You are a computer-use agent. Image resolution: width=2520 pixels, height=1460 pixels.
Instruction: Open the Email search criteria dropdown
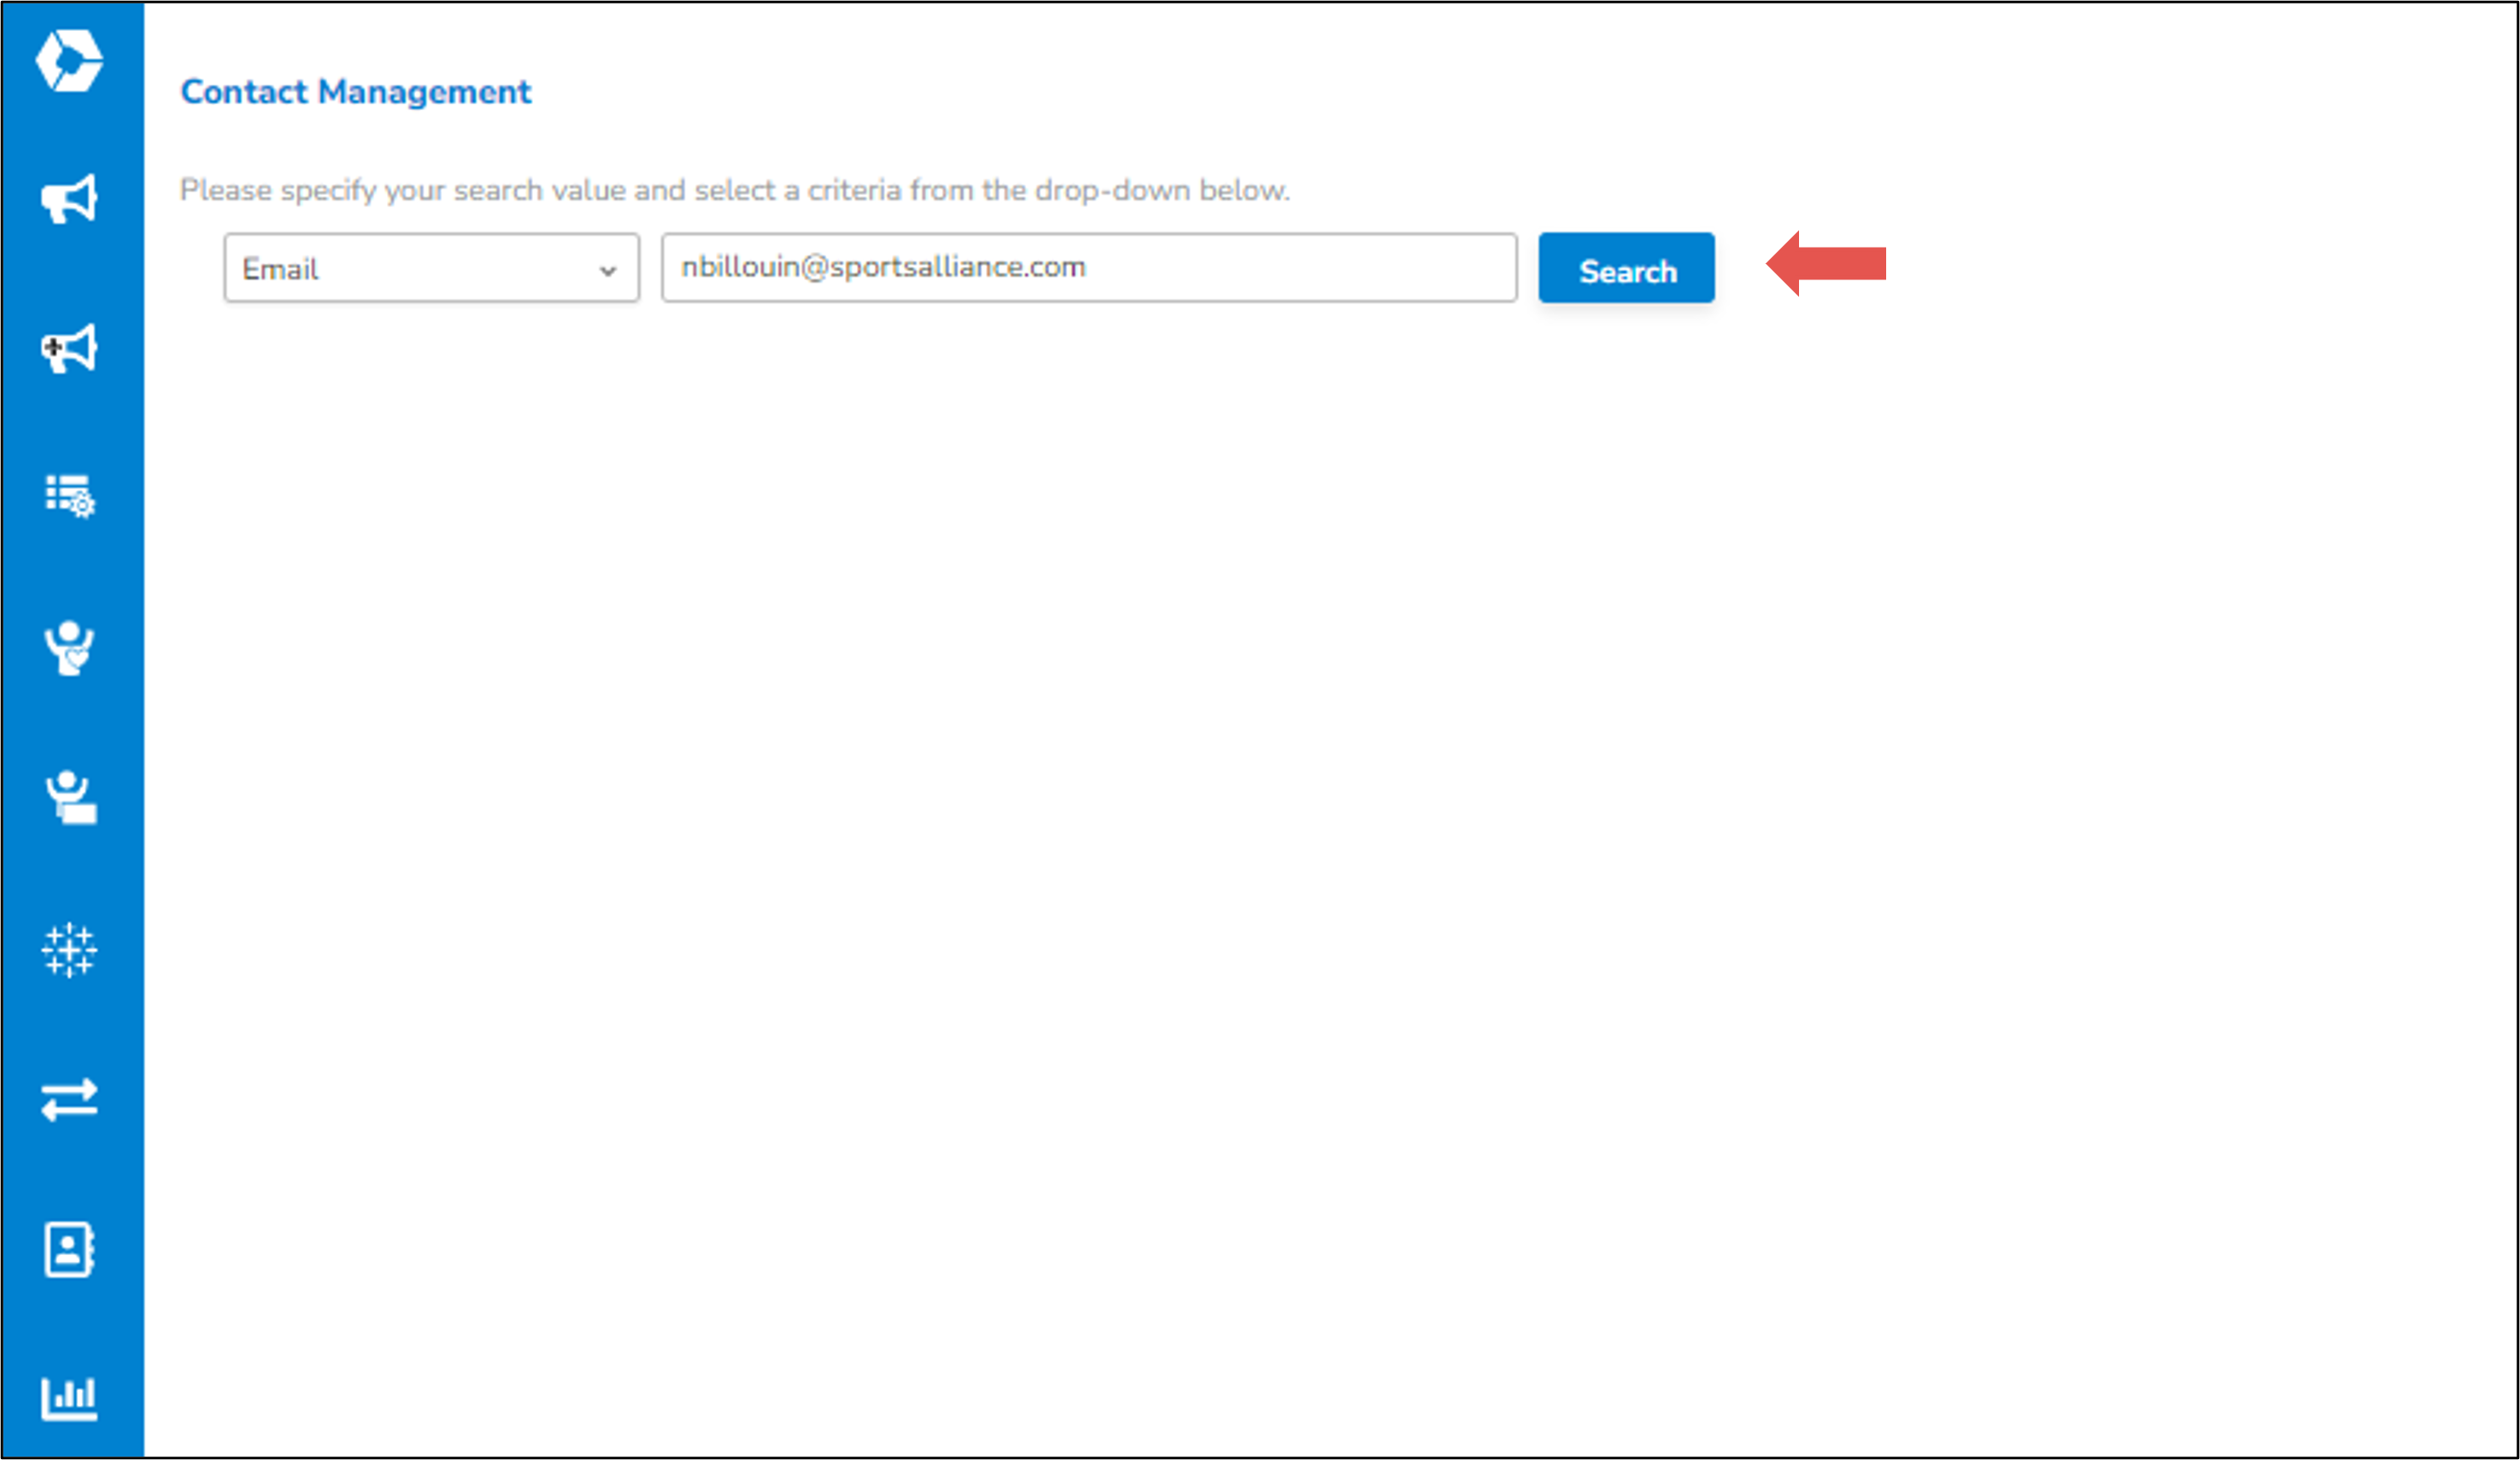tap(431, 268)
